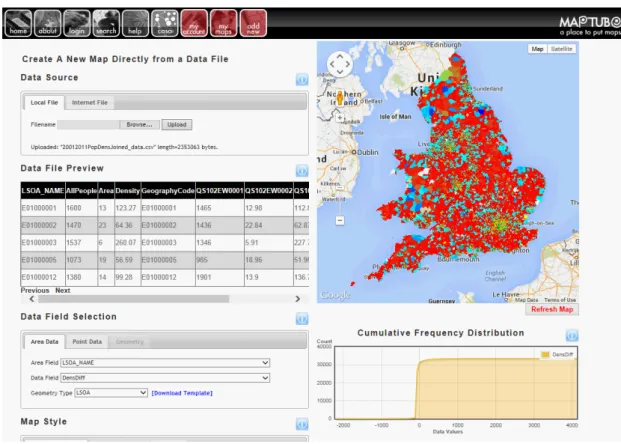Click the Download Template link

(x=182, y=393)
